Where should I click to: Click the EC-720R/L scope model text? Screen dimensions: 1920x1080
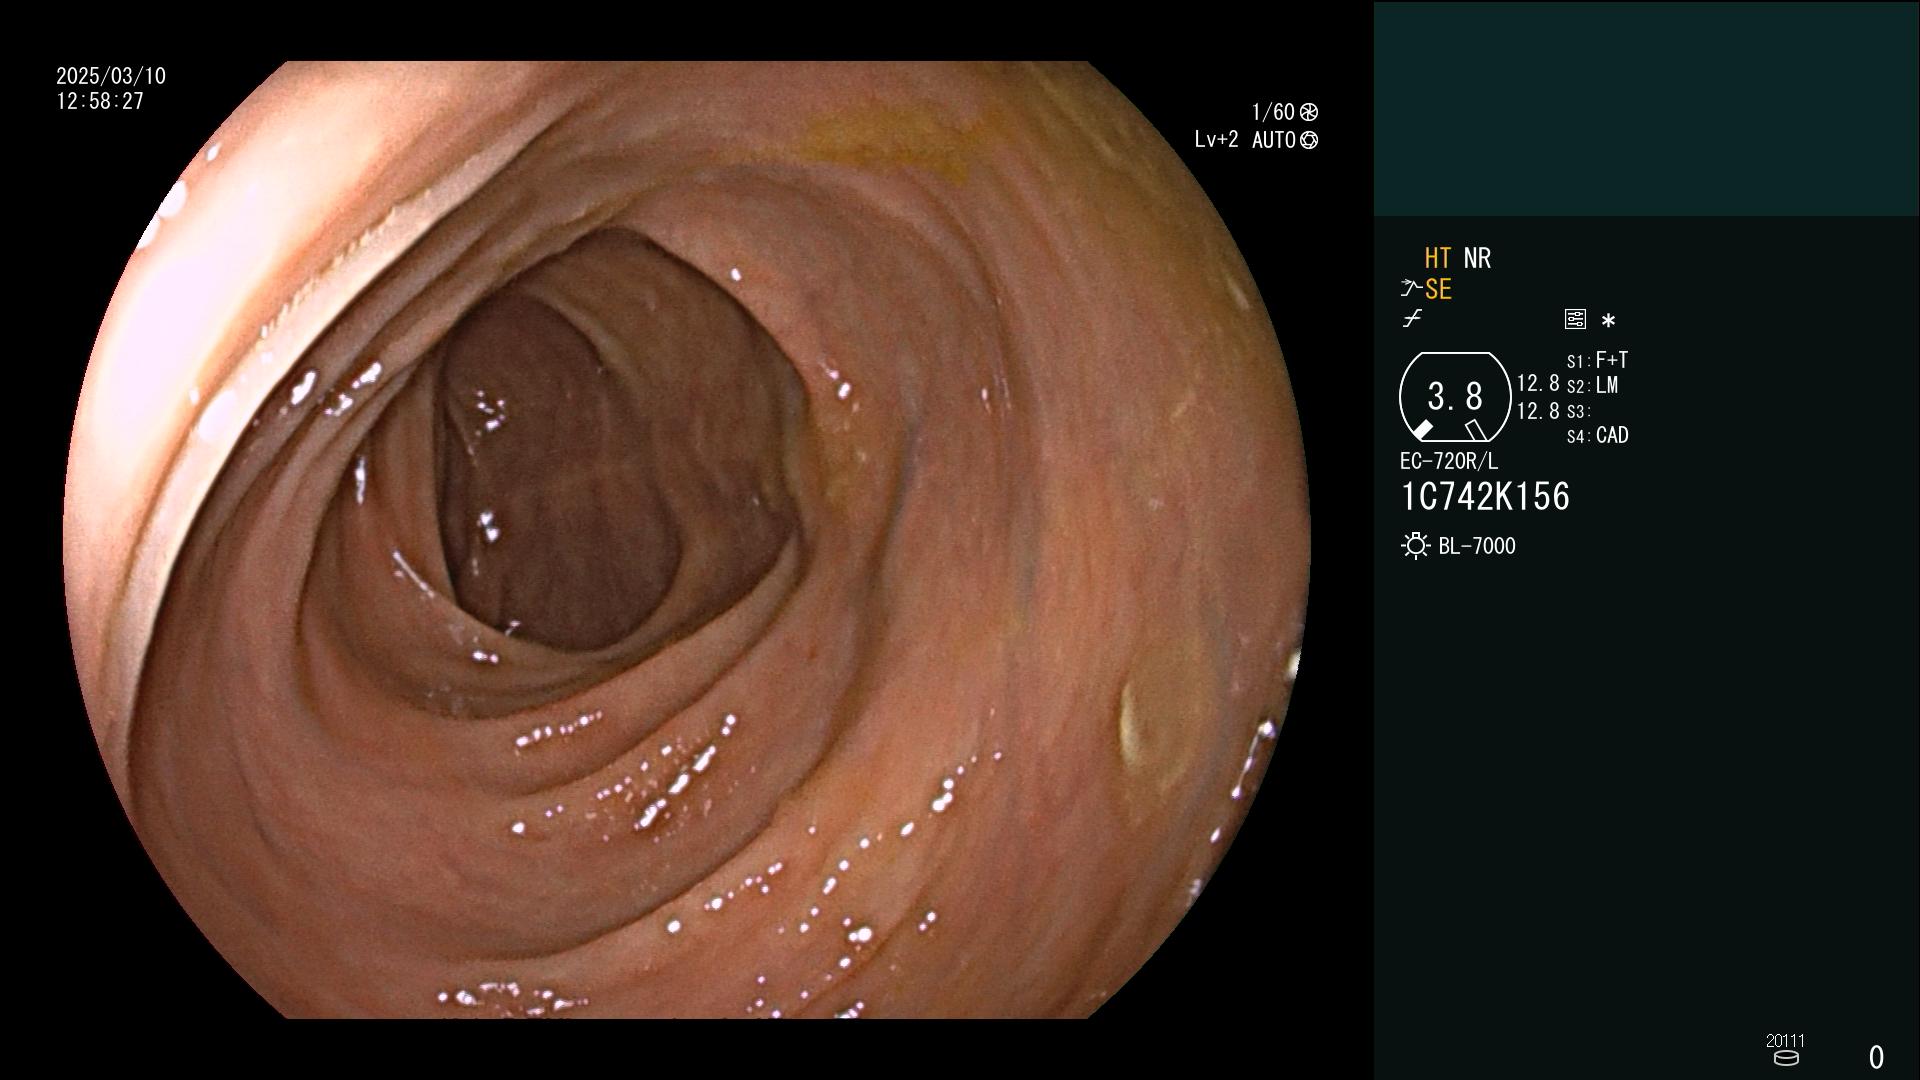pos(1449,461)
